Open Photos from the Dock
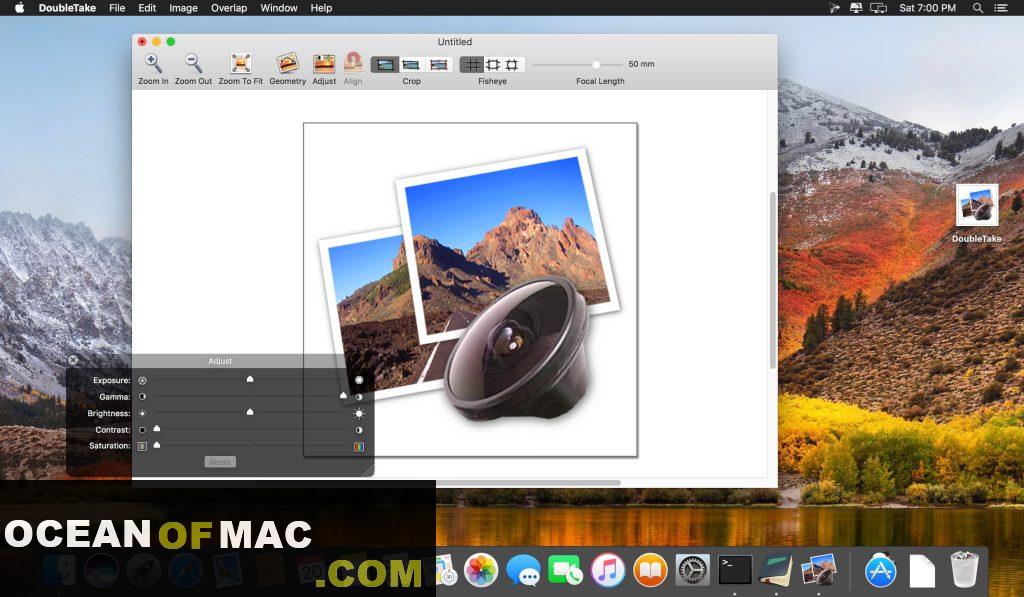This screenshot has height=597, width=1024. (x=481, y=570)
